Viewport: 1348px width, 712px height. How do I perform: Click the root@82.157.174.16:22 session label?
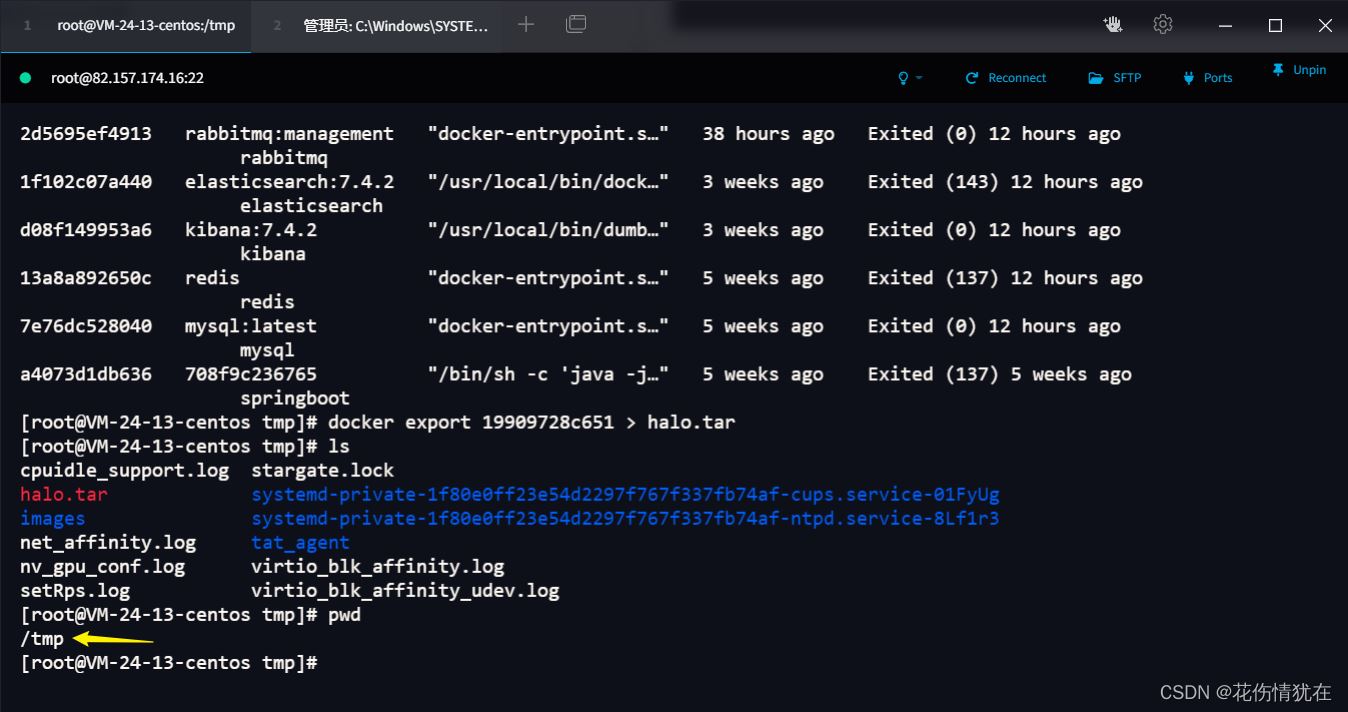pyautogui.click(x=127, y=78)
